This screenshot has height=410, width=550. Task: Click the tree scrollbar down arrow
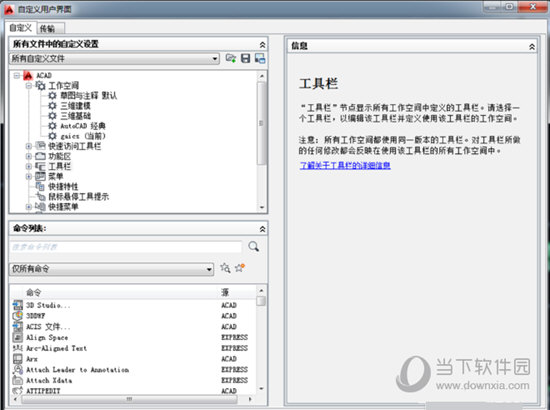(262, 207)
